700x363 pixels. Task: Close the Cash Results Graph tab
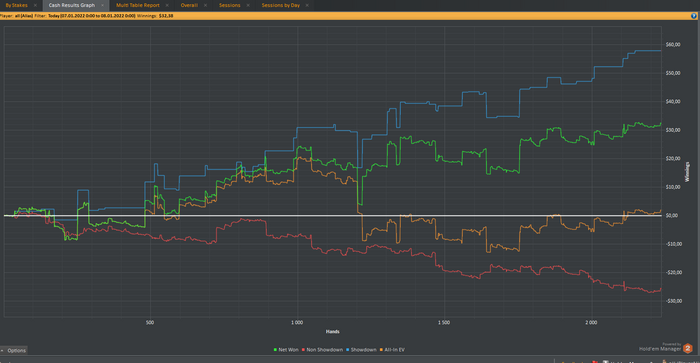[102, 5]
